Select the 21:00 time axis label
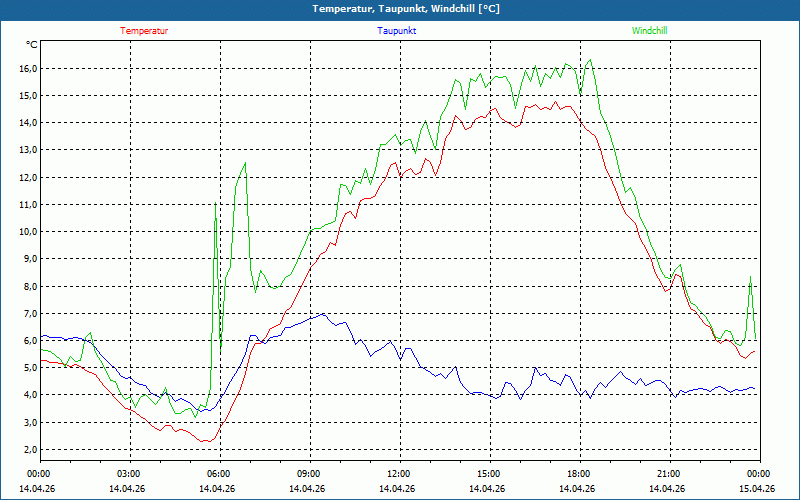The height and width of the screenshot is (500, 800). 669,474
